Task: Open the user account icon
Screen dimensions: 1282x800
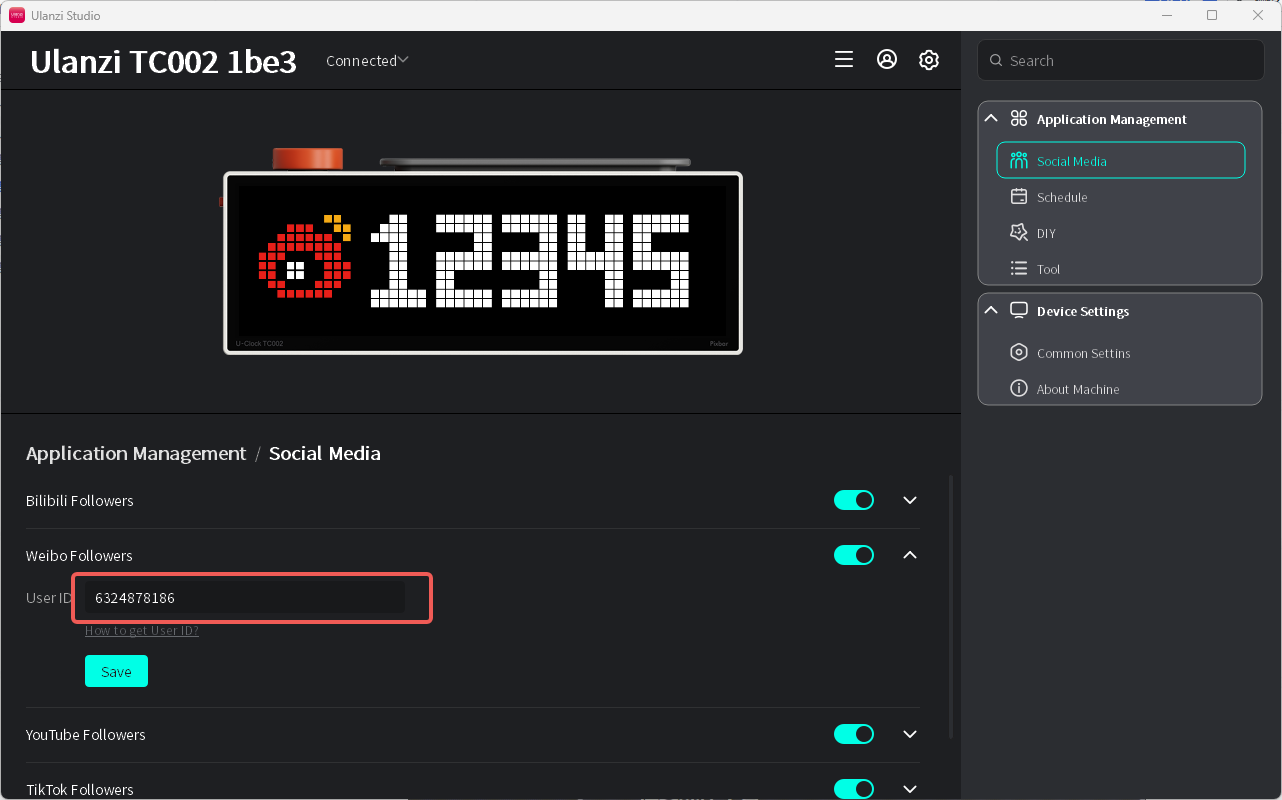Action: 887,60
